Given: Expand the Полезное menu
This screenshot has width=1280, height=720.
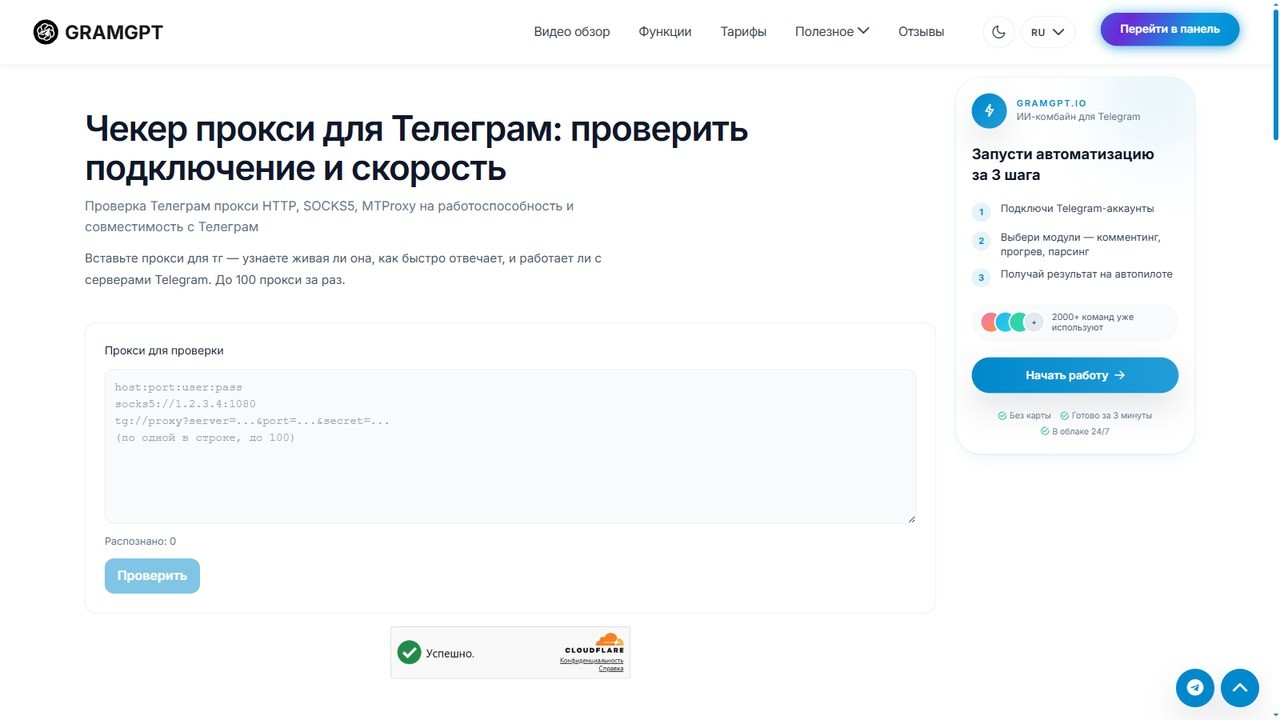Looking at the screenshot, I should click(x=832, y=32).
